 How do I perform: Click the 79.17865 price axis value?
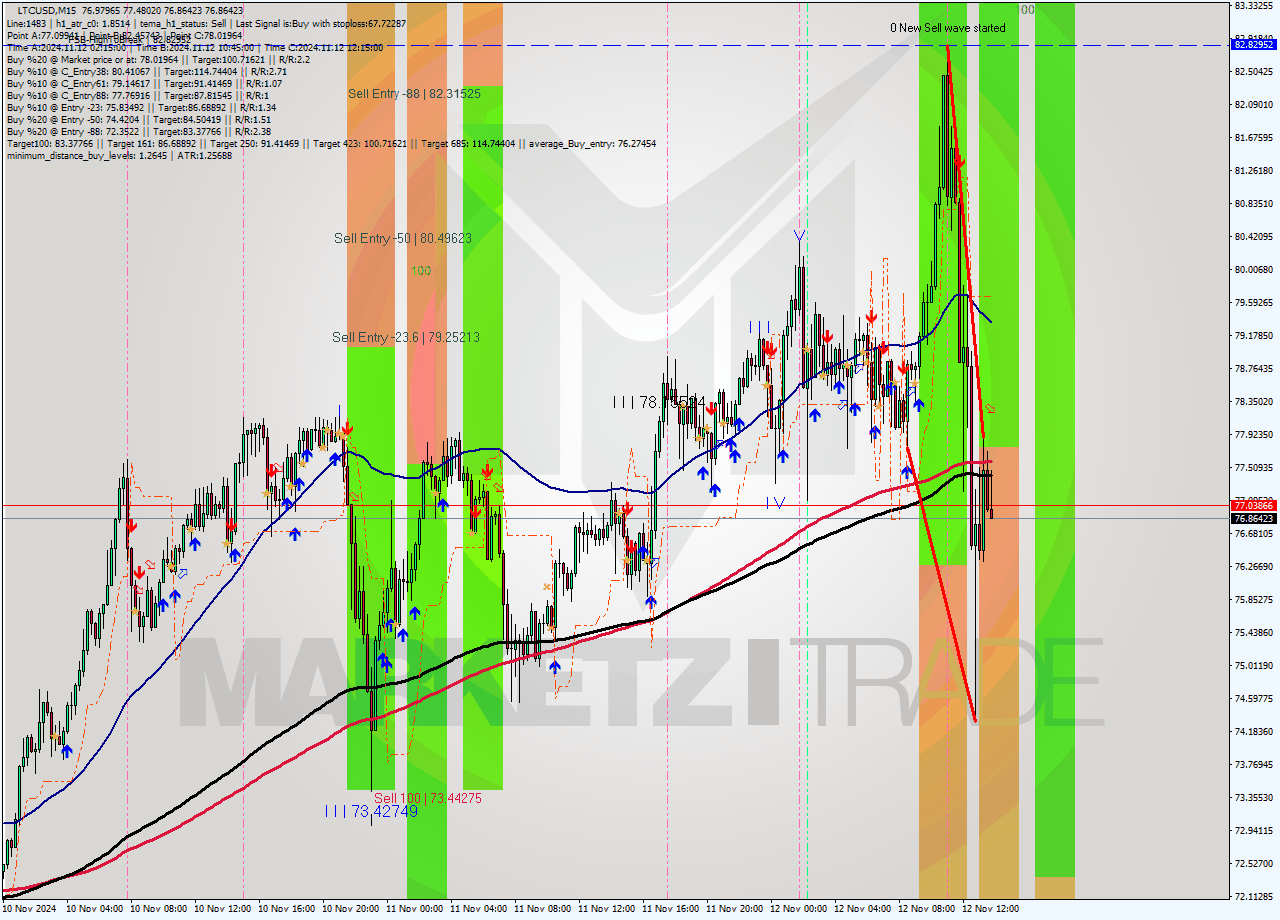(1253, 335)
